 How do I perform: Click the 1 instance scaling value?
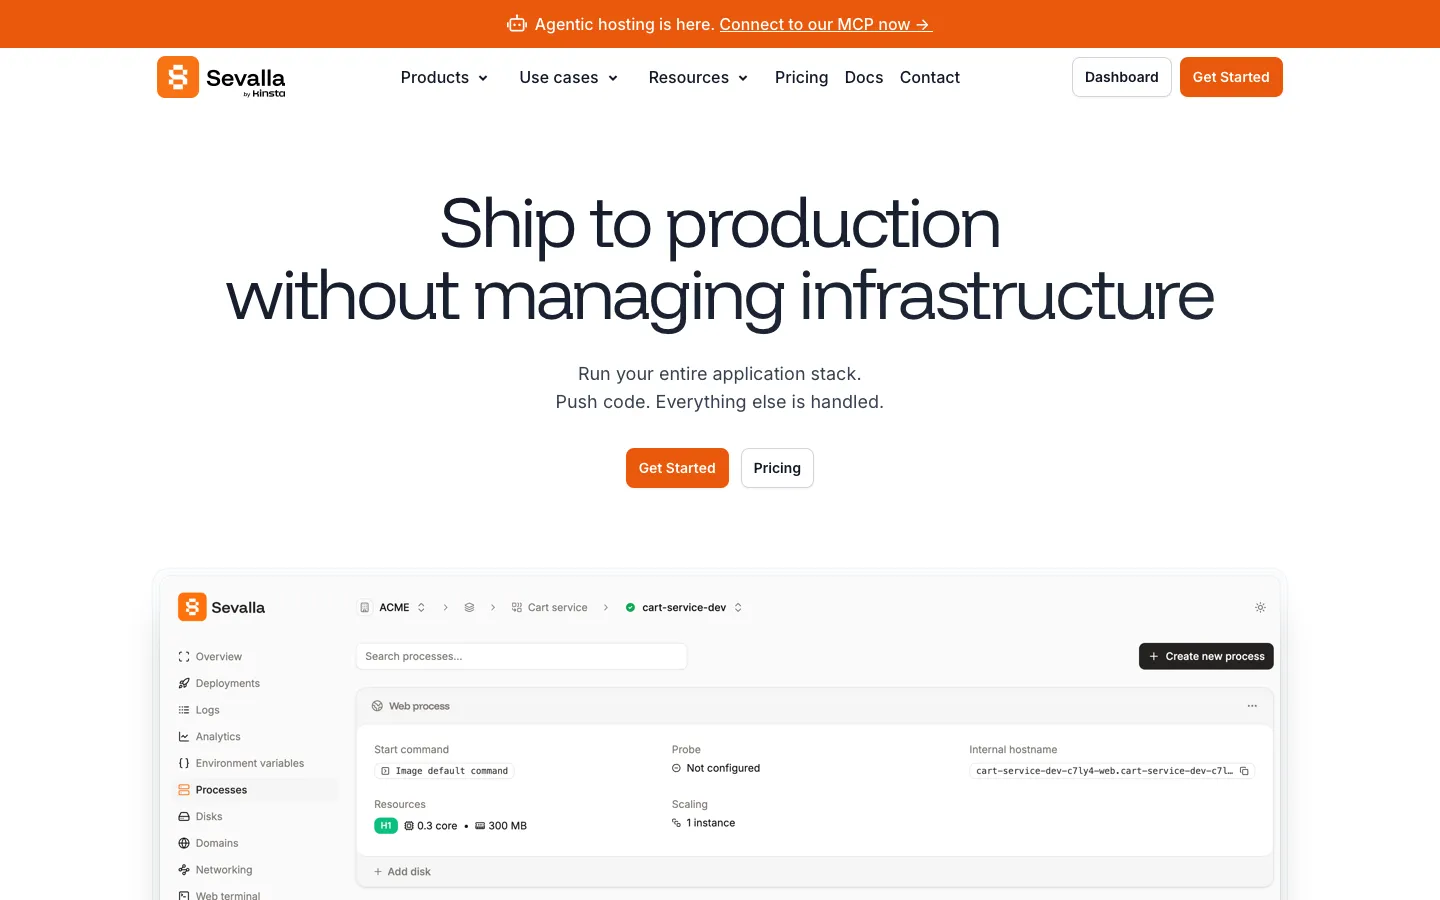click(x=704, y=823)
